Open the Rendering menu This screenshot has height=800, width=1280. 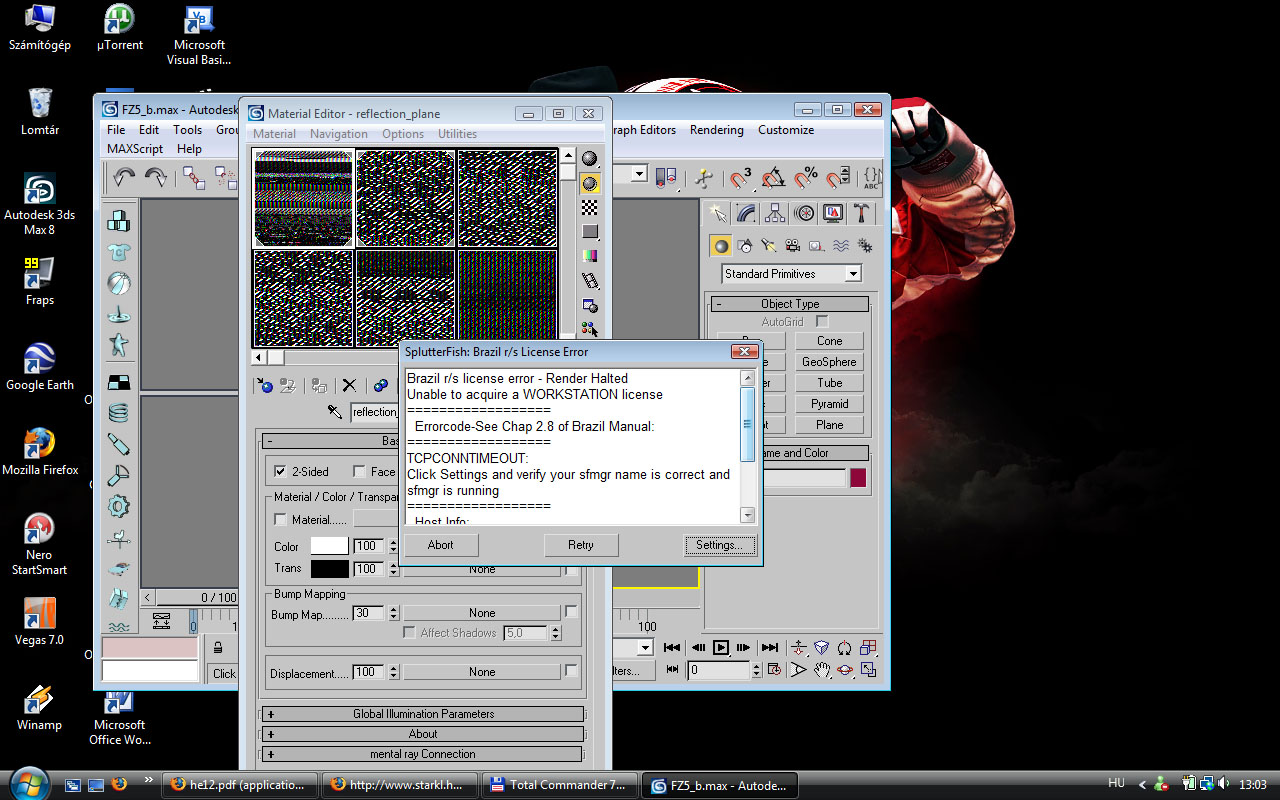(x=717, y=130)
